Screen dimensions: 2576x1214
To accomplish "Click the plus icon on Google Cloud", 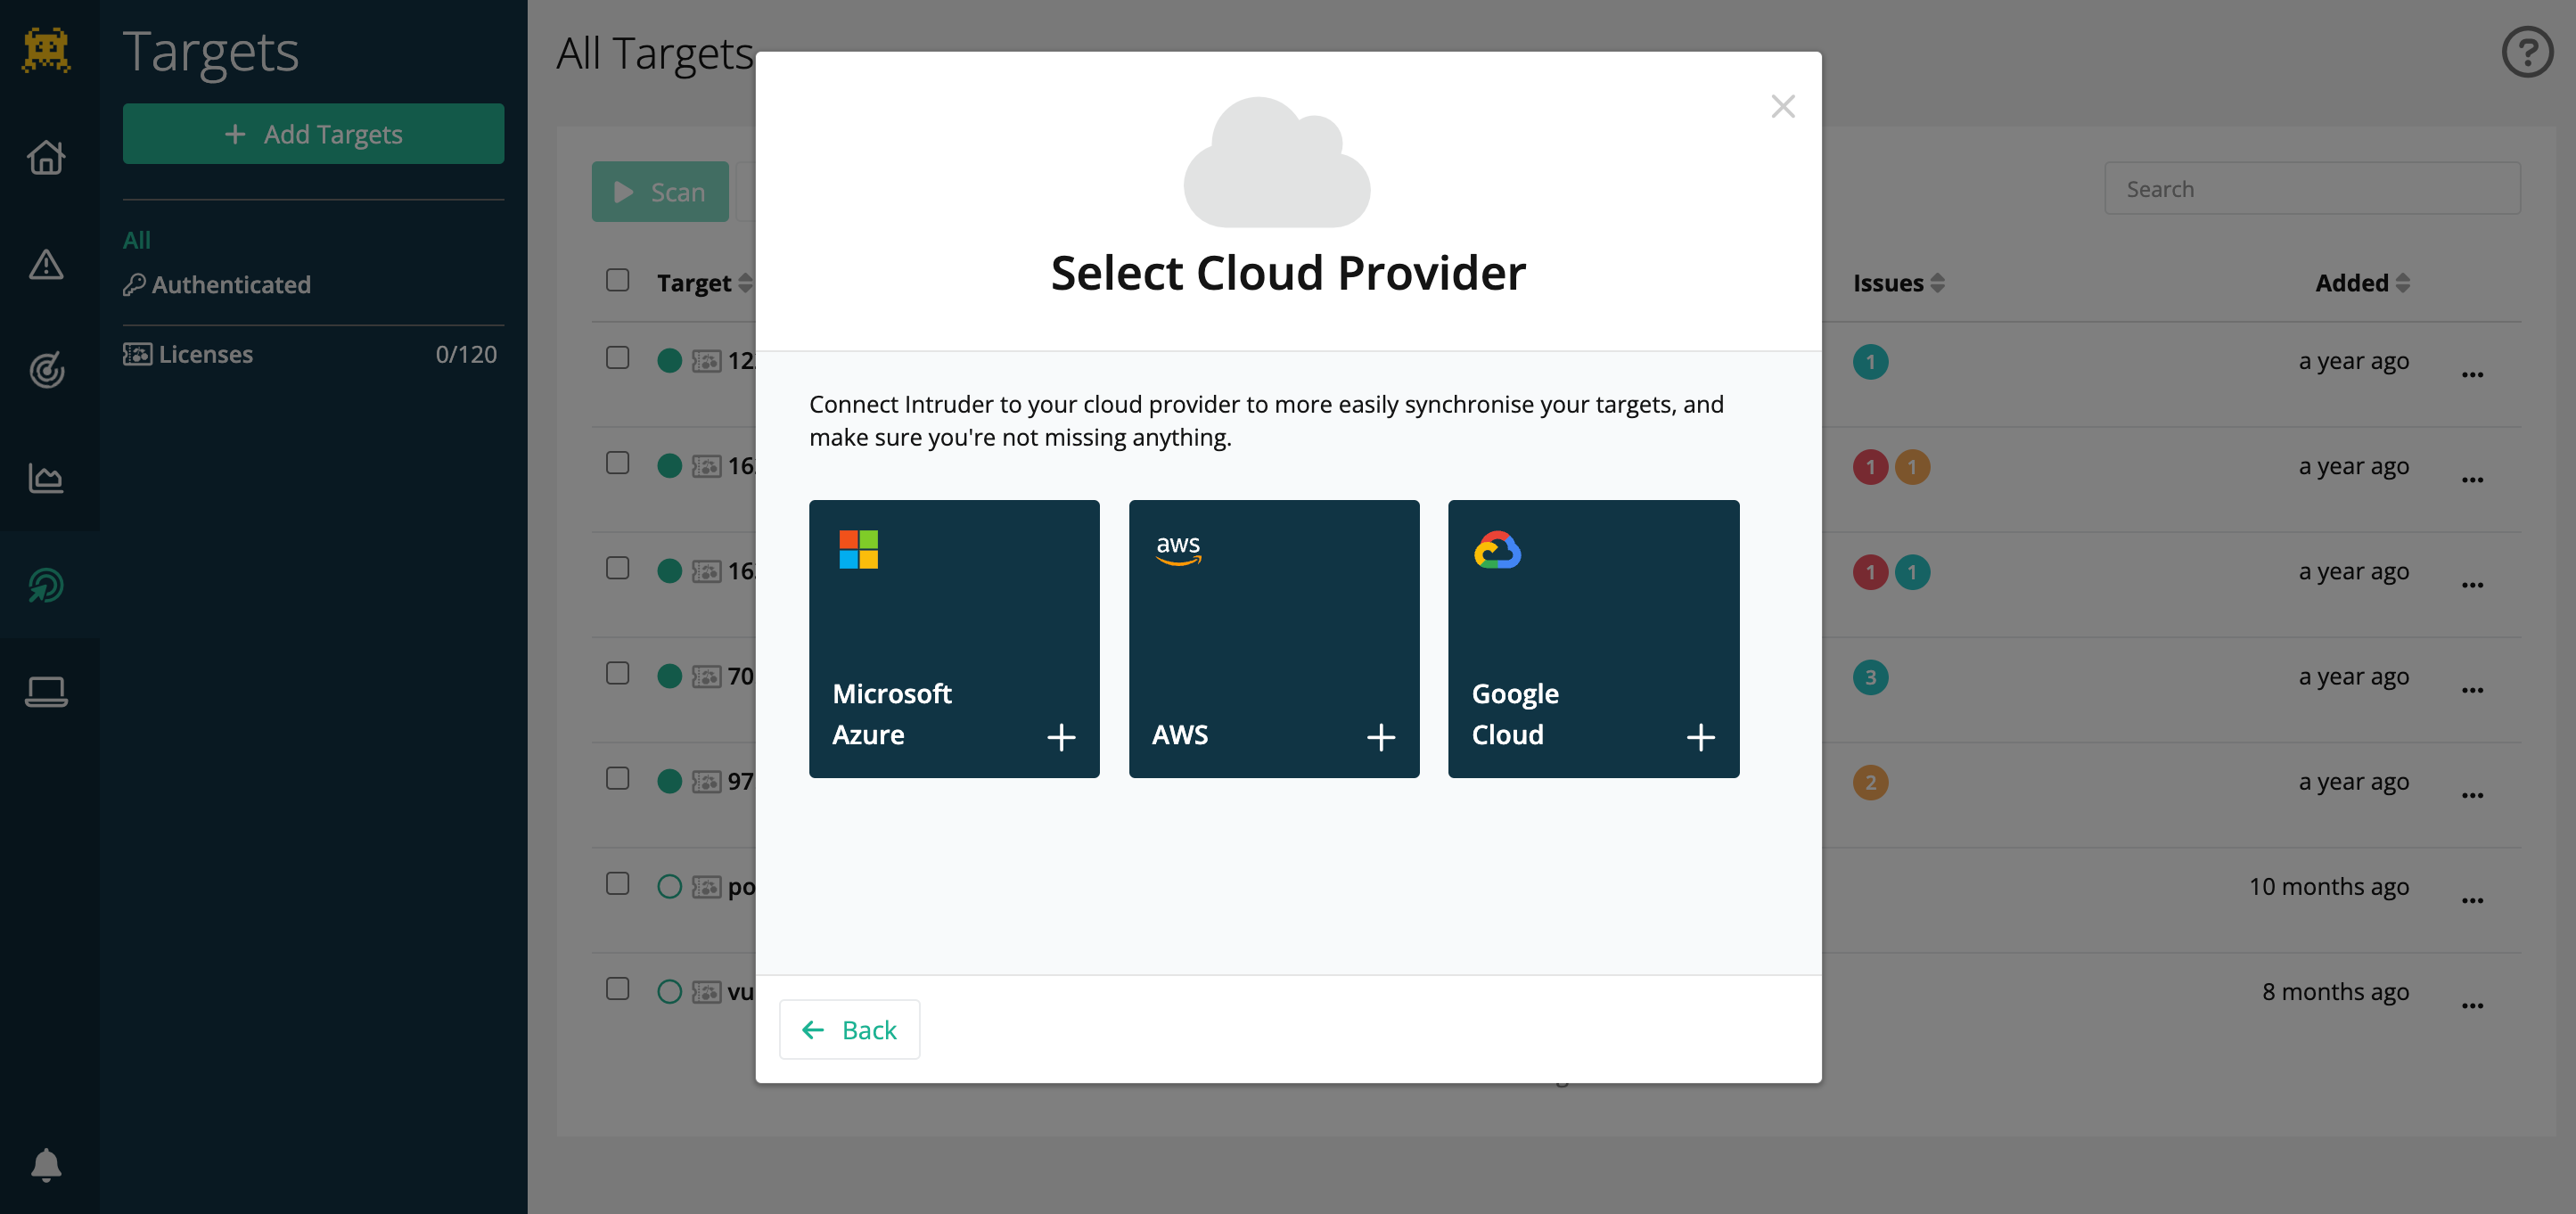I will pos(1701,738).
